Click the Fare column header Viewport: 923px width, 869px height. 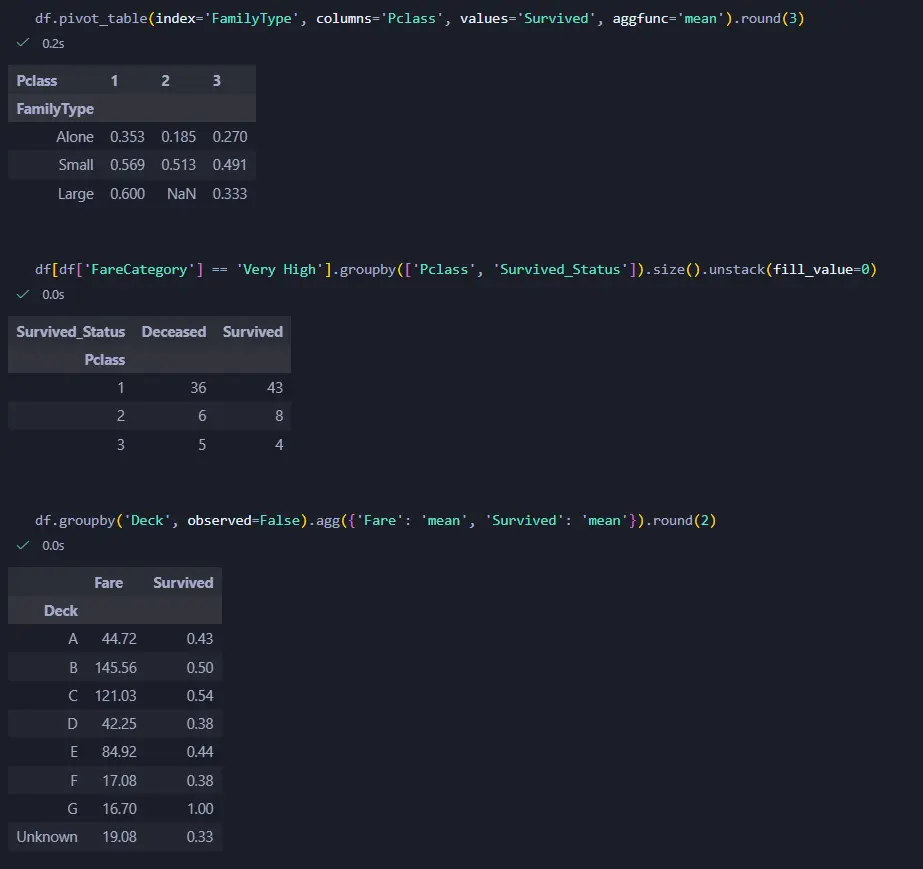click(108, 583)
